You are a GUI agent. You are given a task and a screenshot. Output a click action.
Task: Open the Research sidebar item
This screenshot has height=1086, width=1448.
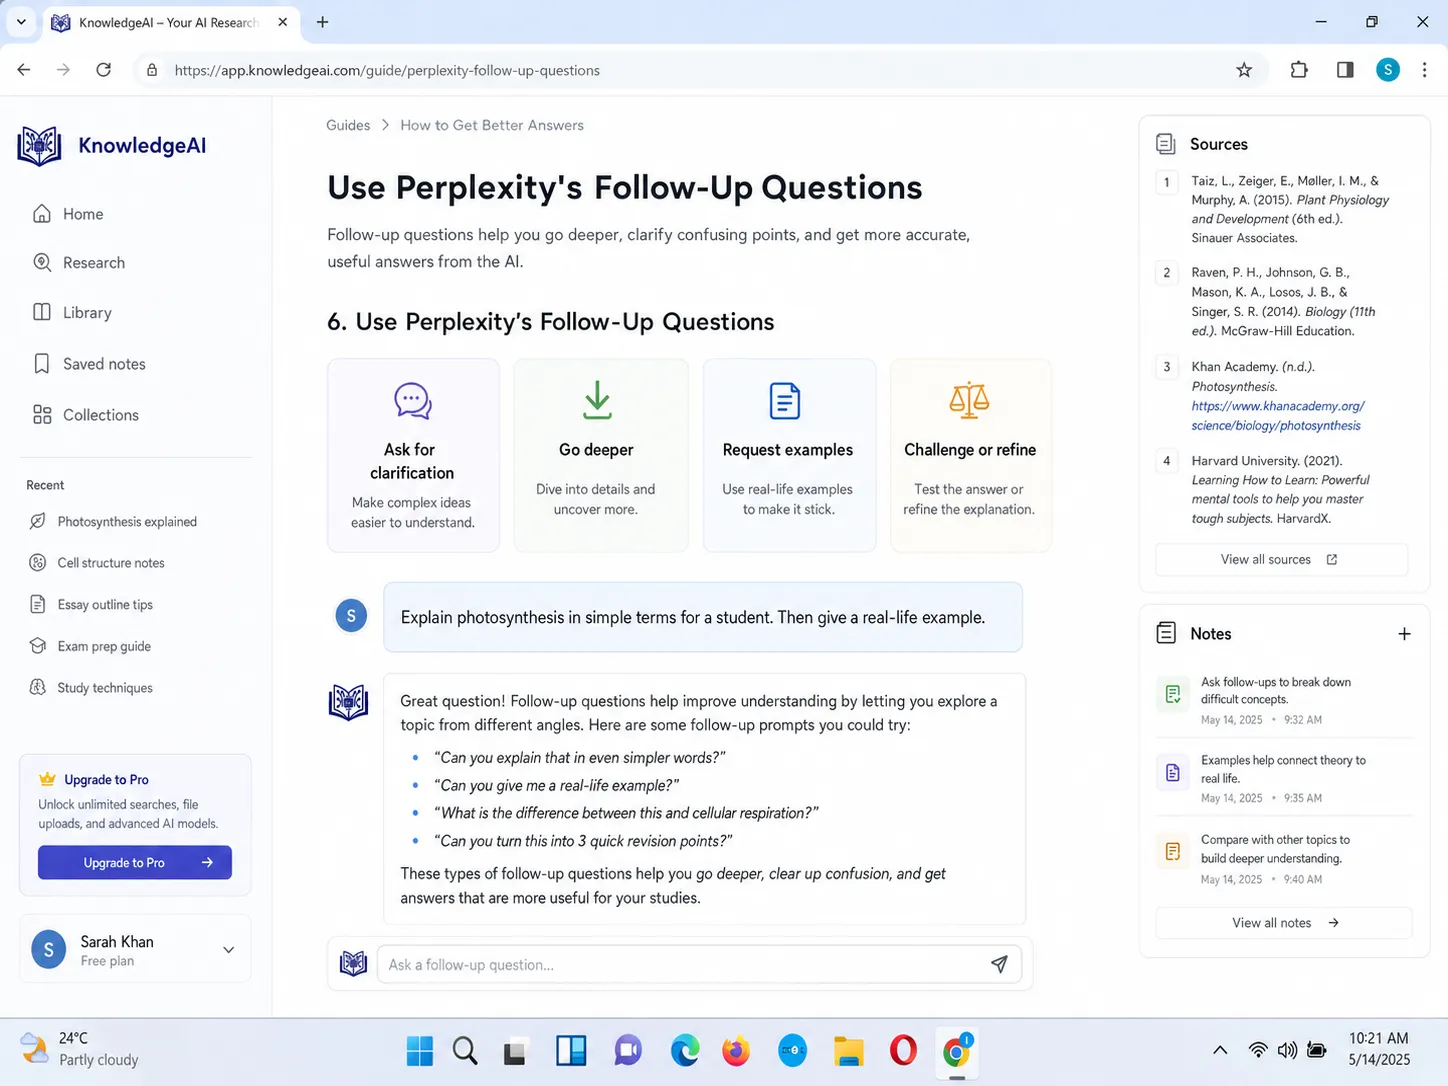tap(79, 263)
